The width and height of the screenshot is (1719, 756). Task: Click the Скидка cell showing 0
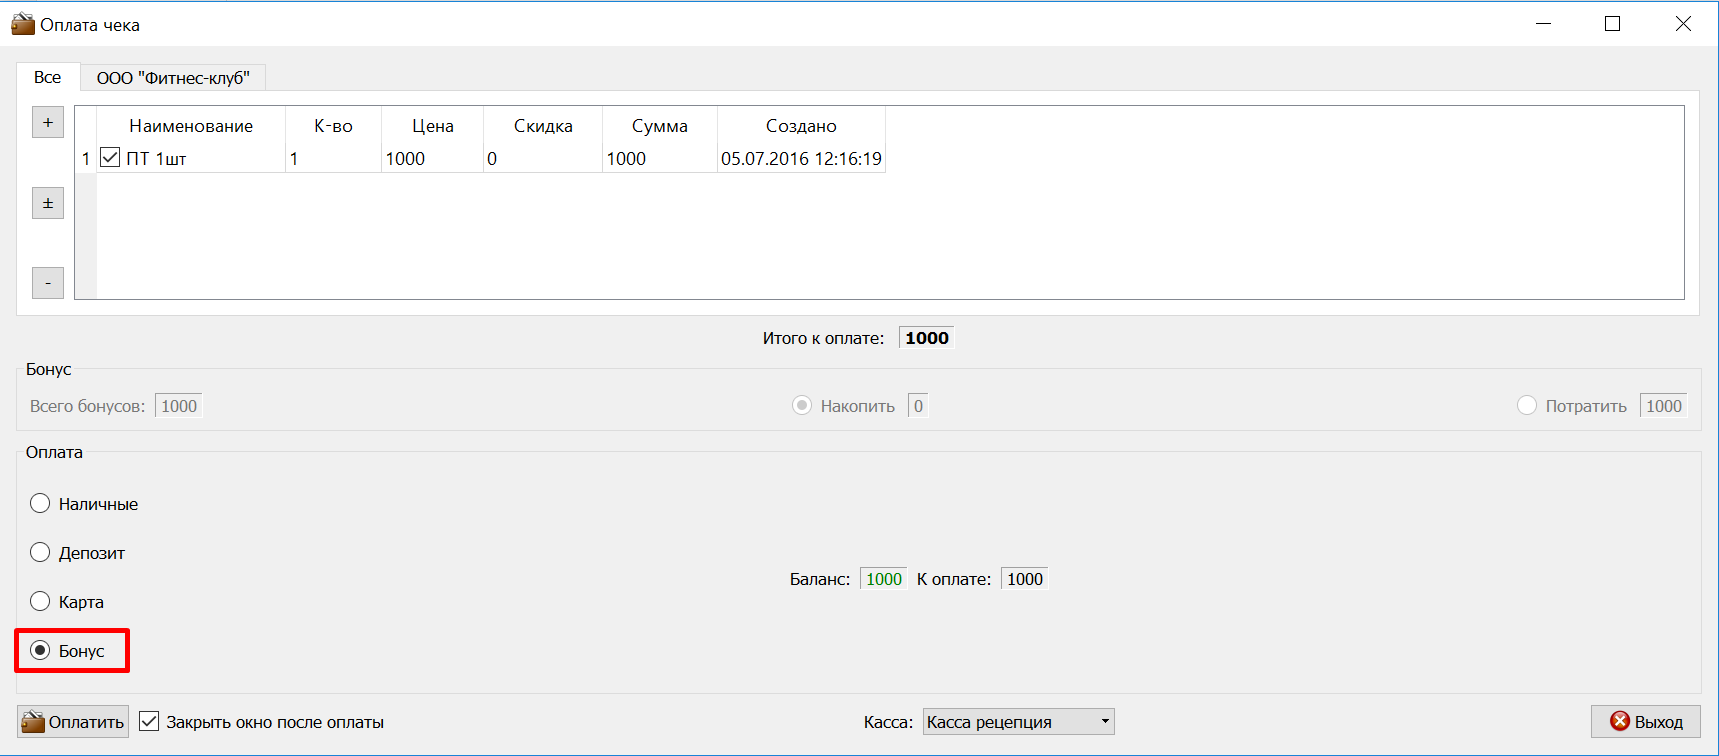tap(543, 158)
